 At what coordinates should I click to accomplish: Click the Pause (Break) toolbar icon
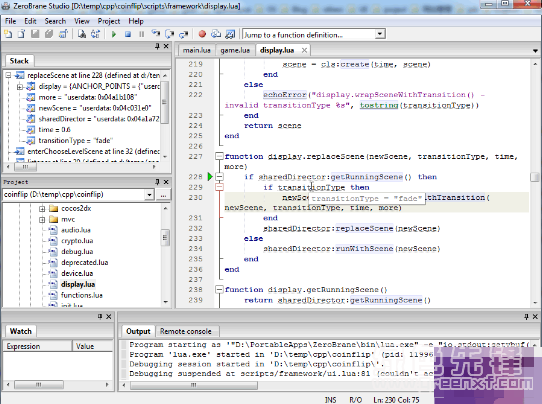(x=142, y=34)
